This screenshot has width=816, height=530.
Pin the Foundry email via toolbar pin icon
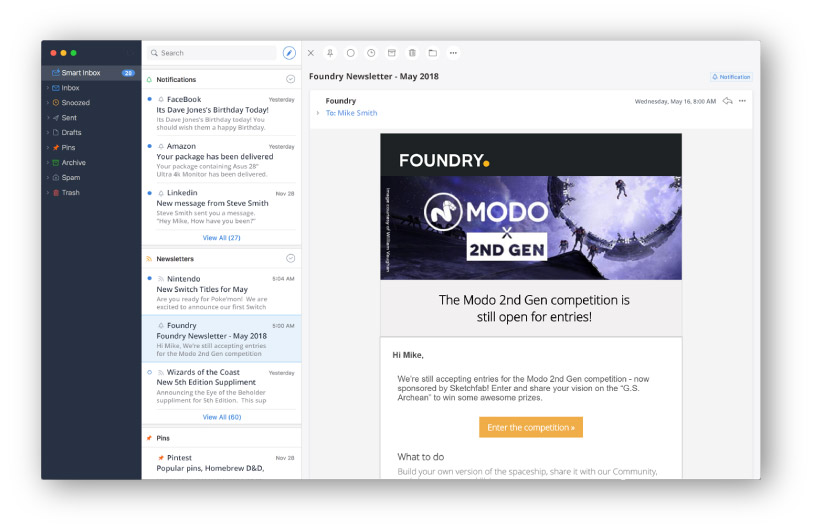point(330,53)
